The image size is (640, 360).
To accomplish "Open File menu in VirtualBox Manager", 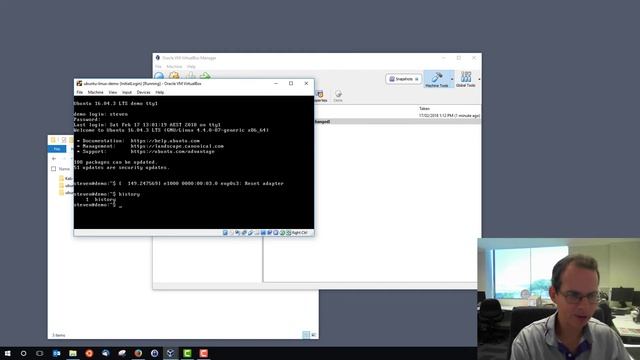I will pyautogui.click(x=158, y=67).
